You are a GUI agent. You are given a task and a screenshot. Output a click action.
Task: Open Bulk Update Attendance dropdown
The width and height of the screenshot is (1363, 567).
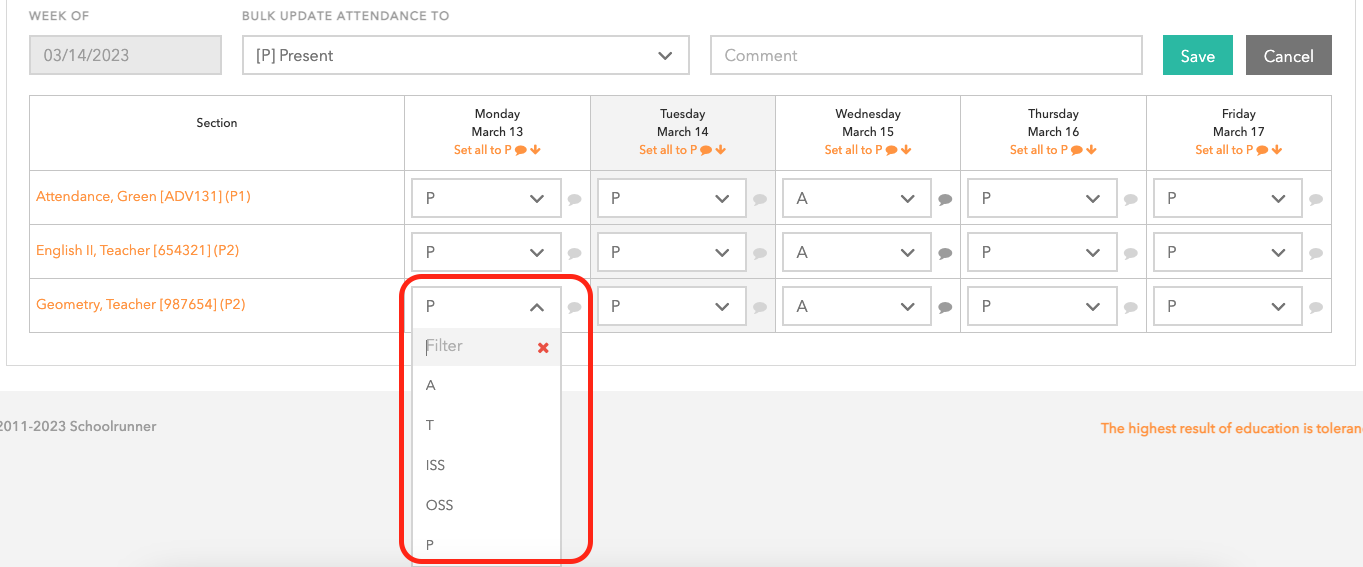(465, 56)
